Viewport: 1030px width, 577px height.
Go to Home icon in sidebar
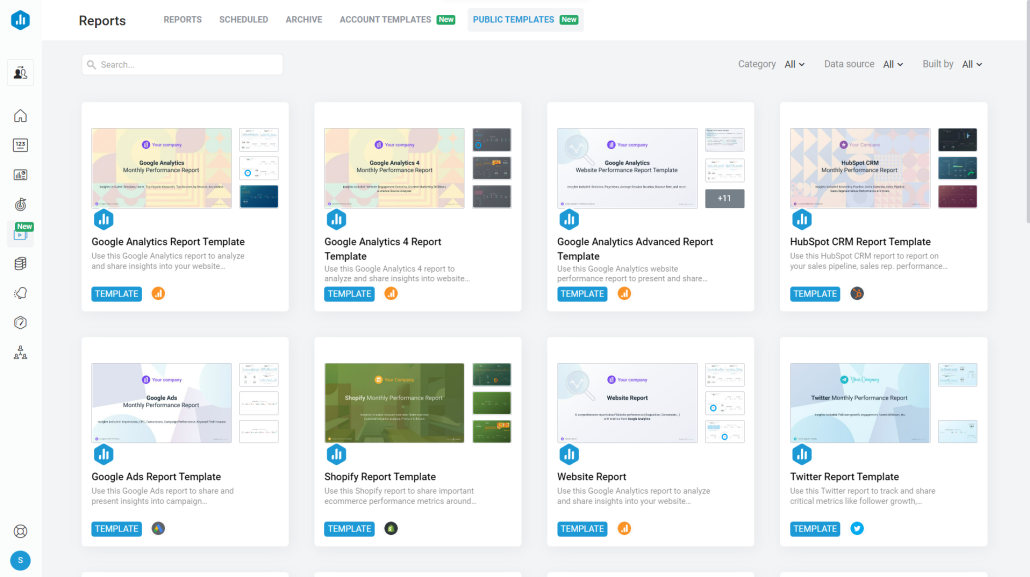click(x=20, y=116)
